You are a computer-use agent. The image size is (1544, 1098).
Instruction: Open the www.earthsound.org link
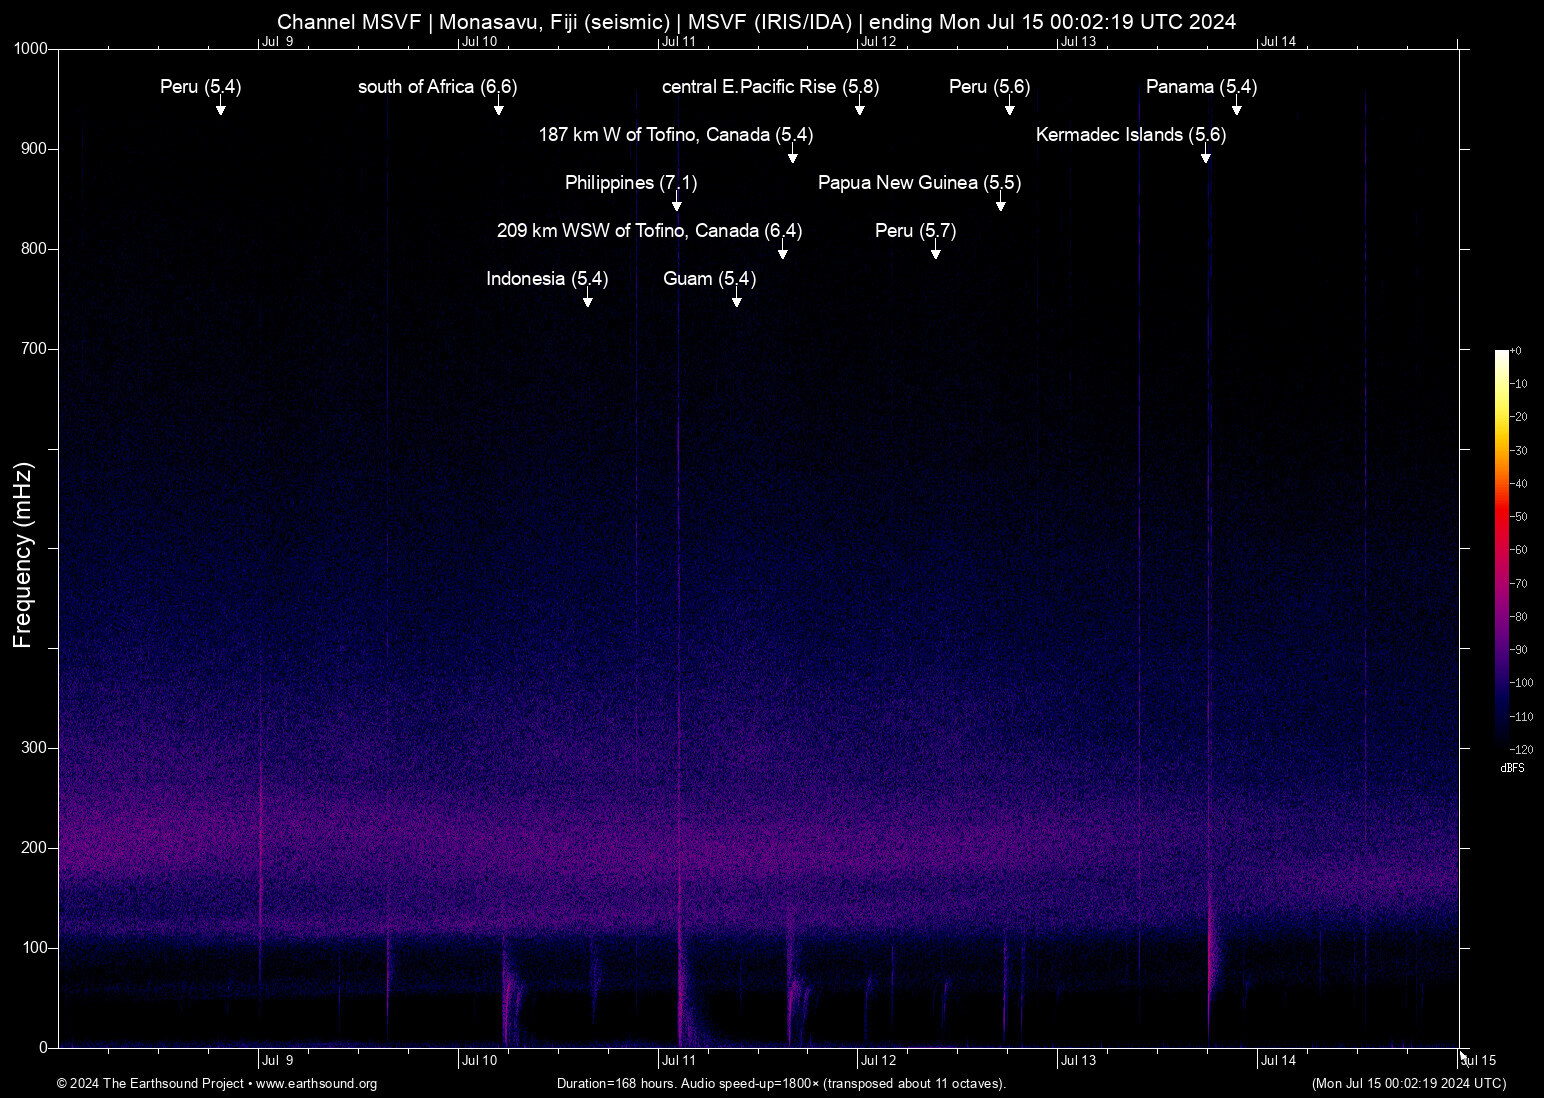point(316,1084)
